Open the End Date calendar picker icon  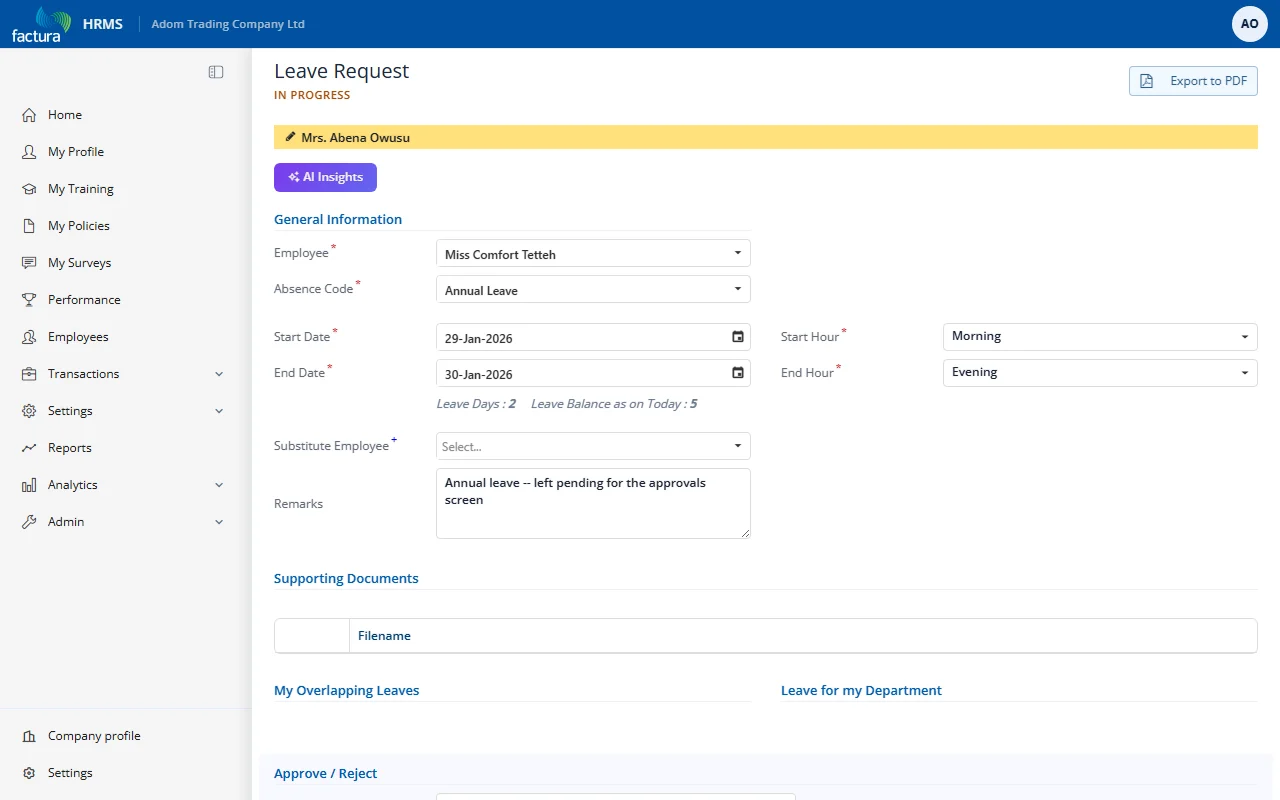pos(738,373)
